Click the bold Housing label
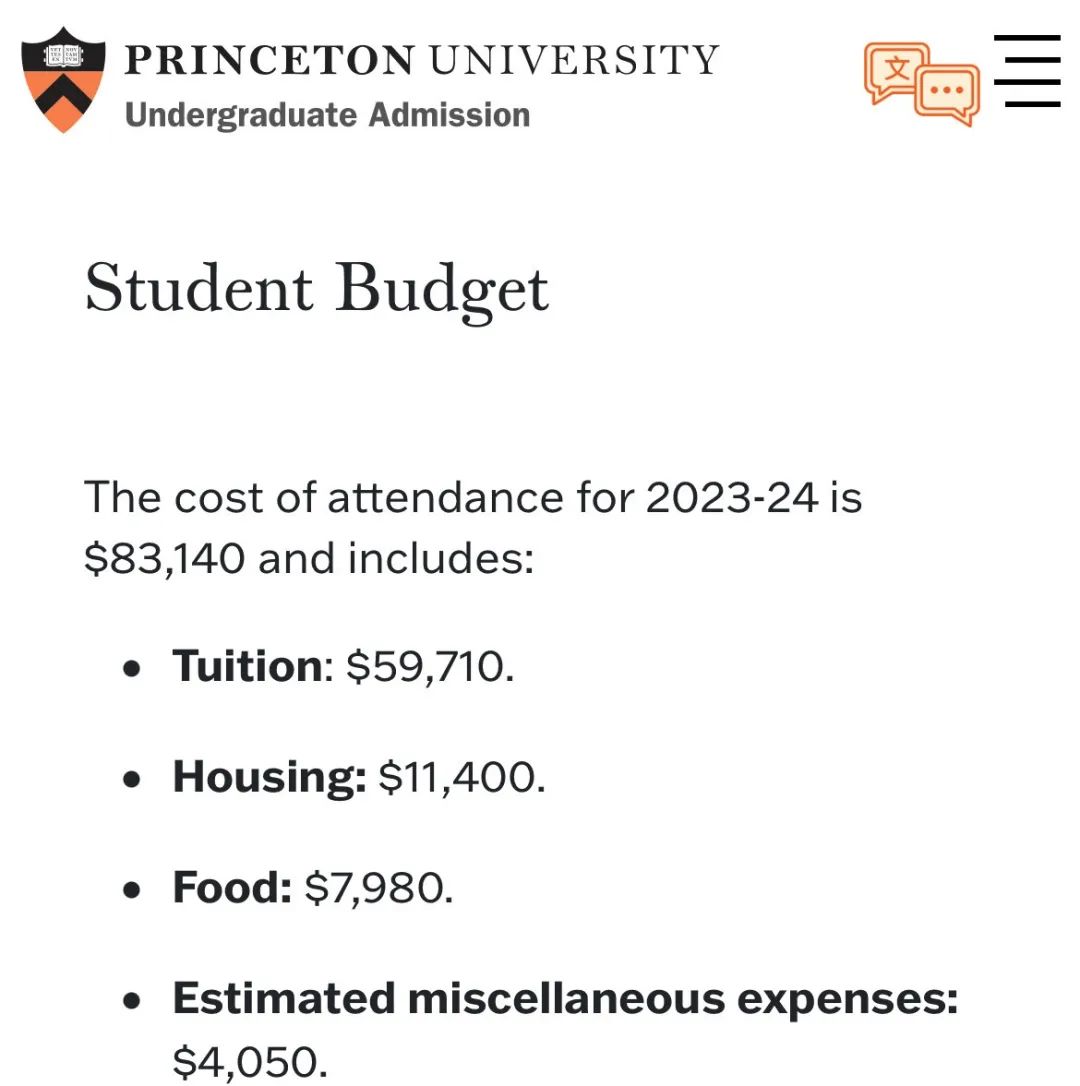1080x1086 pixels. pos(269,777)
